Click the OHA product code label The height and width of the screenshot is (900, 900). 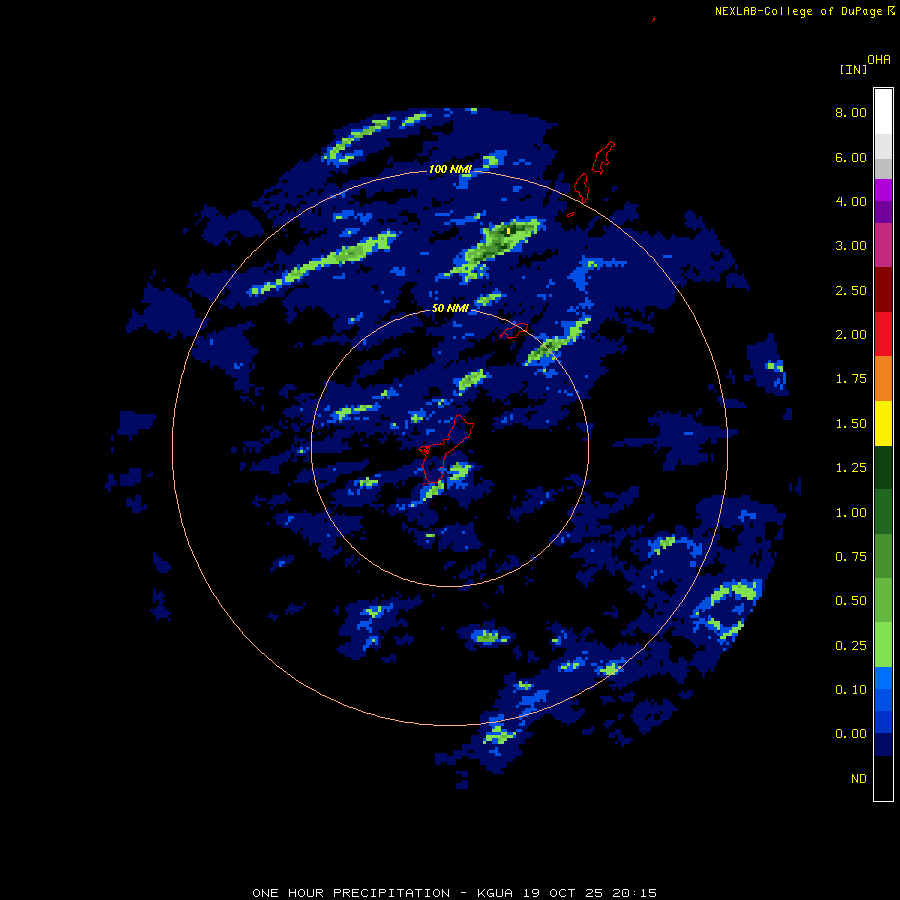879,60
